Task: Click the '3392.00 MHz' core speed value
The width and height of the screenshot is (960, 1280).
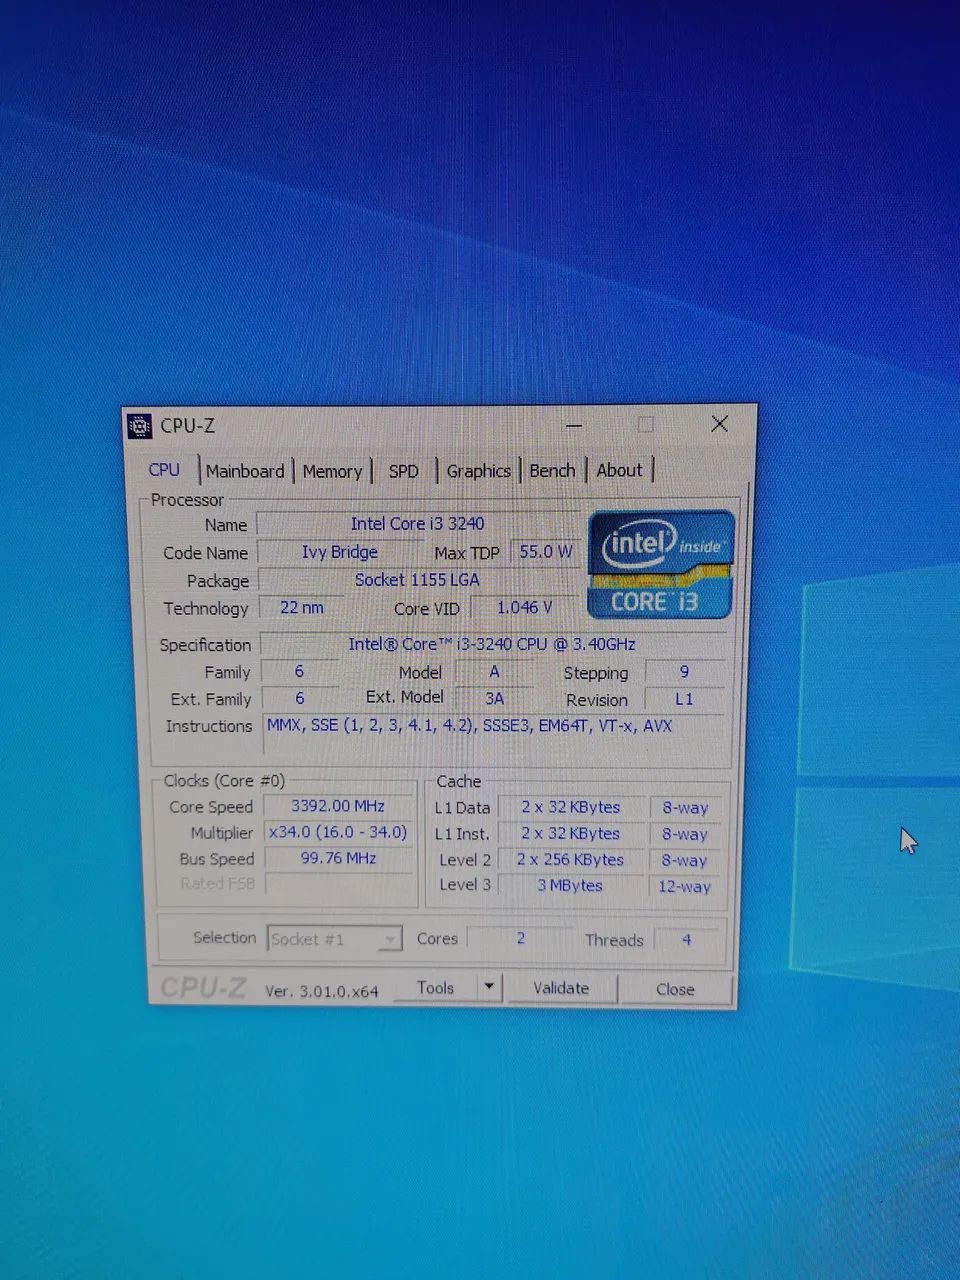Action: [338, 806]
